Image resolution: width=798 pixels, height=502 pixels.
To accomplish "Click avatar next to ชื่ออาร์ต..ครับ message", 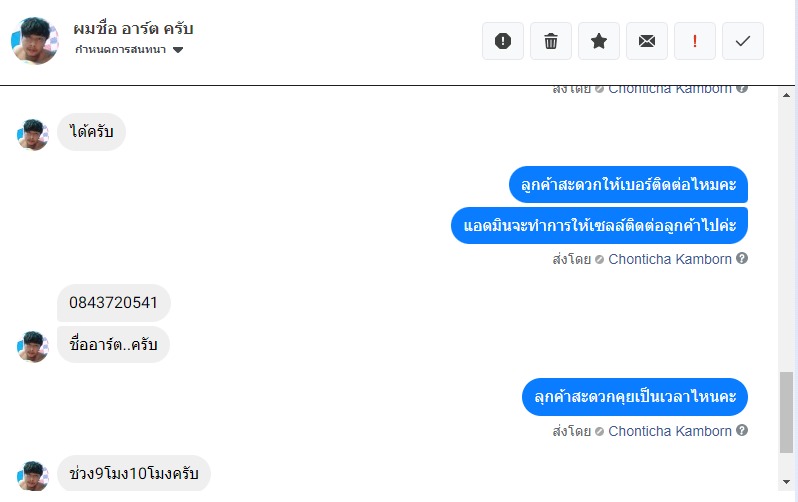I will [x=33, y=346].
